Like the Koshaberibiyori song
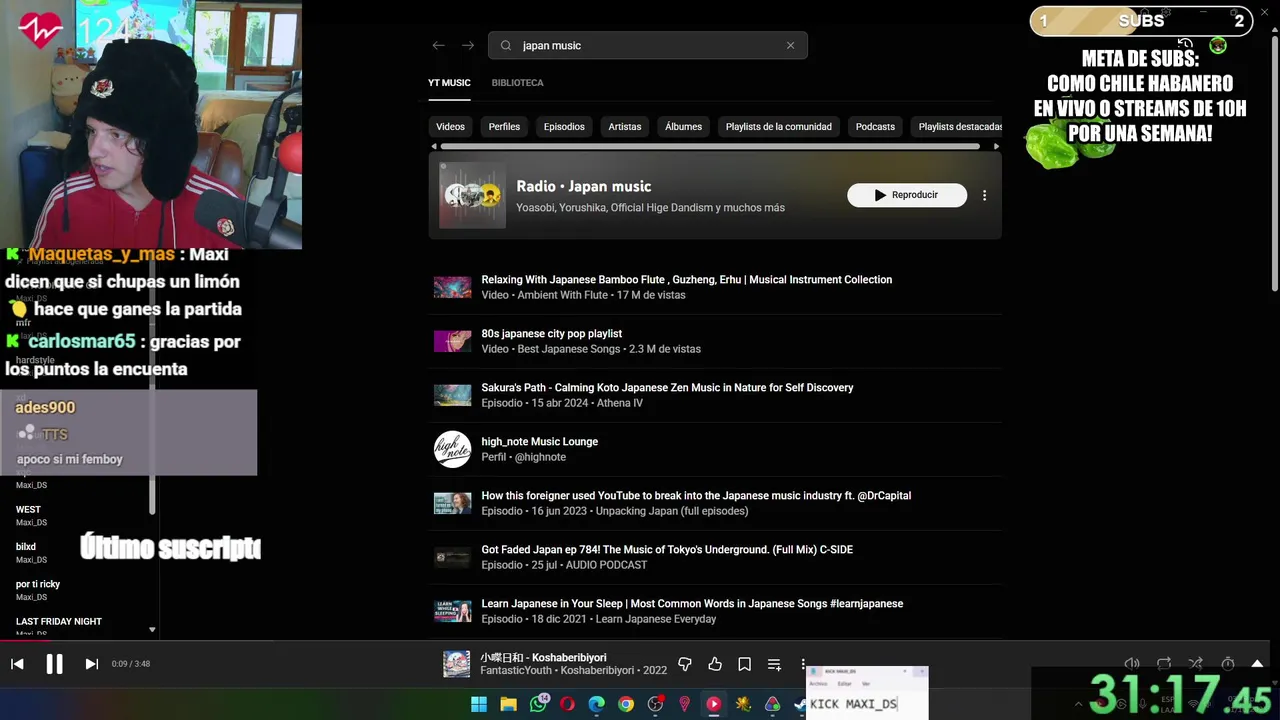Image resolution: width=1280 pixels, height=720 pixels. [715, 664]
